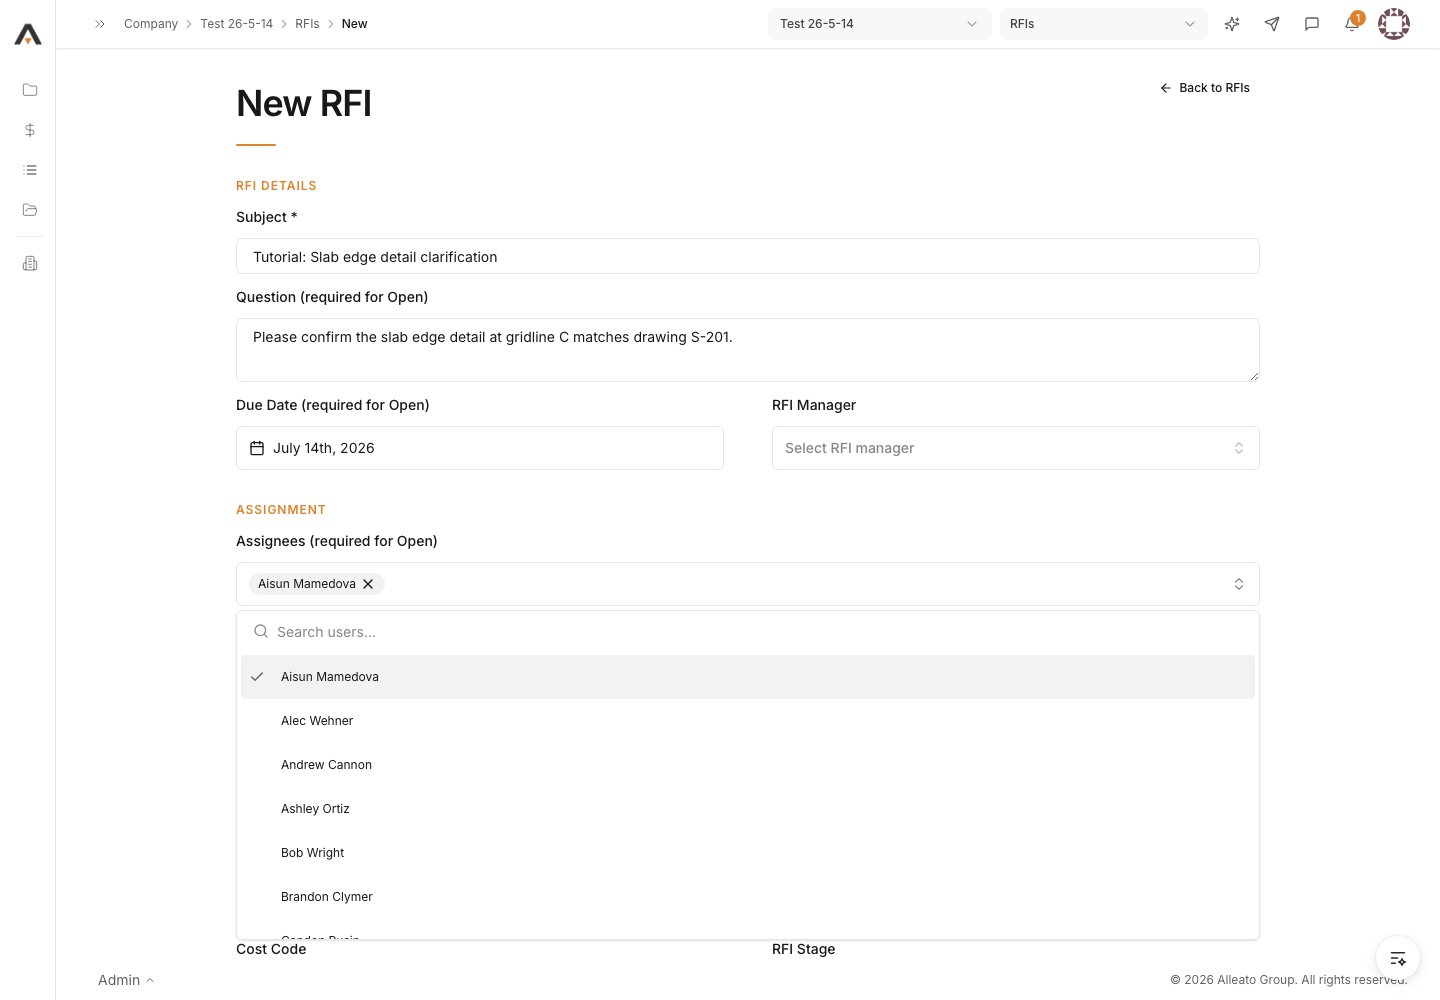Screen dimensions: 1440x1000
Task: Click the Subject input field
Action: (x=747, y=256)
